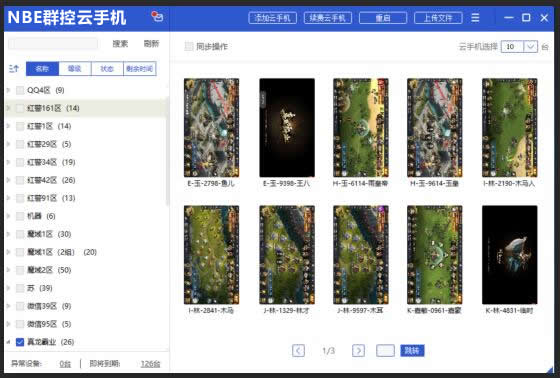This screenshot has width=560, height=378.
Task: Open cloud phone thumbnail H-玉-6114
Action: point(361,128)
